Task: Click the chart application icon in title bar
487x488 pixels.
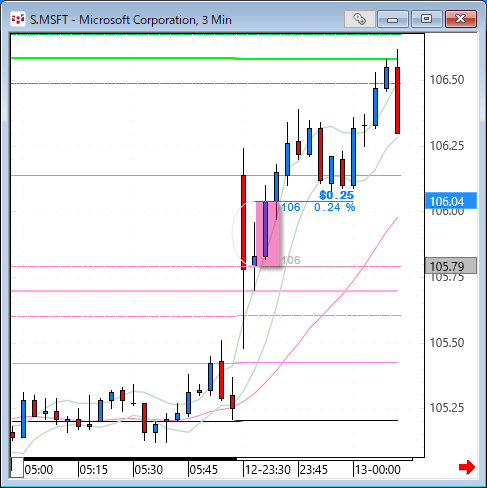Action: [18, 19]
